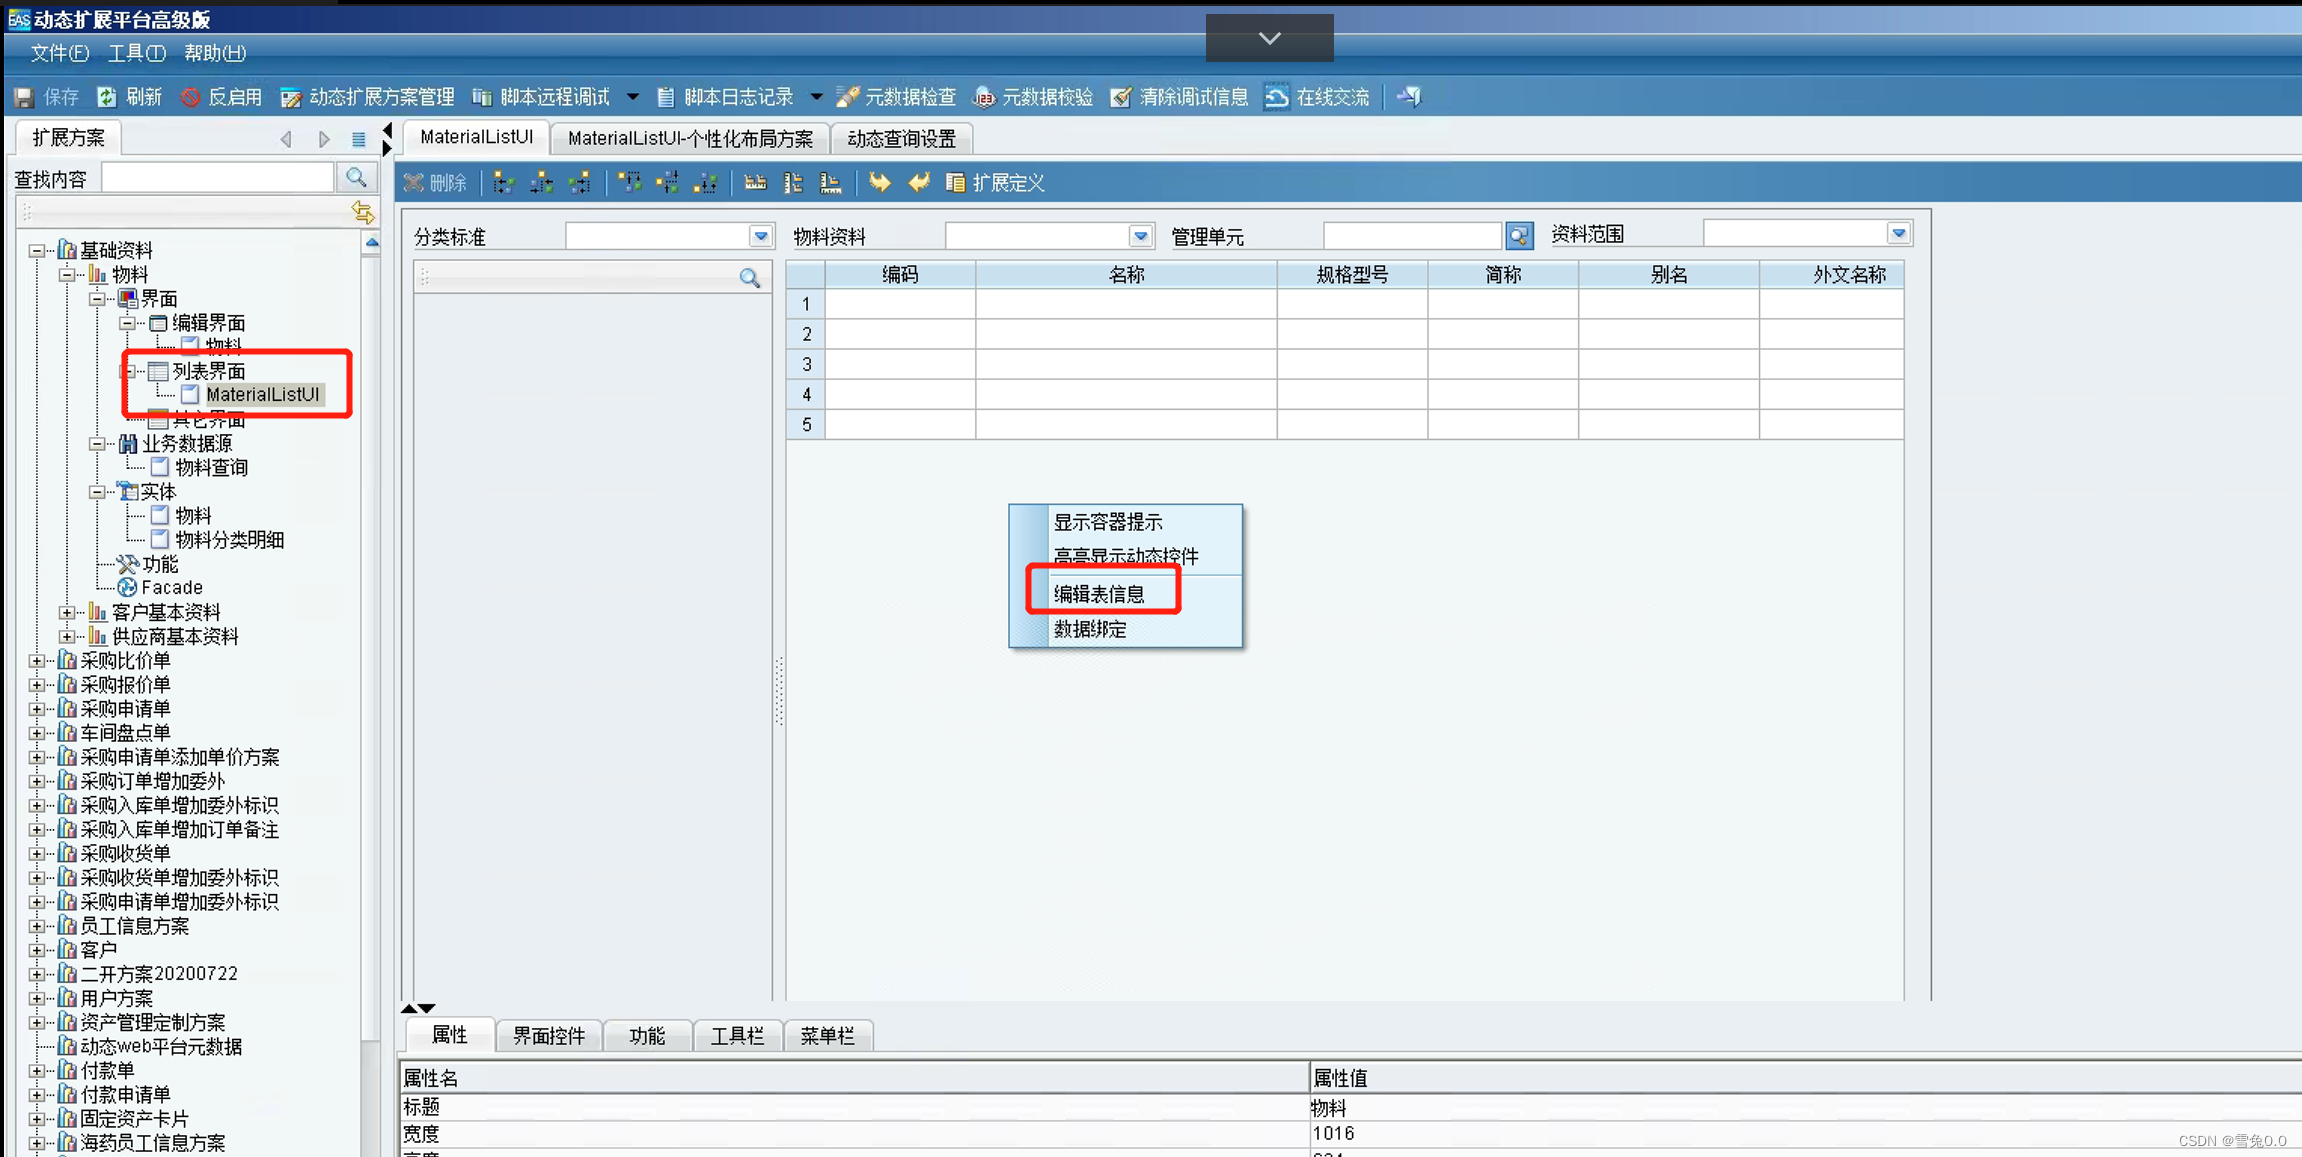Viewport: 2302px width, 1157px height.
Task: Start 脚本远程调试 from toolbar
Action: (541, 97)
